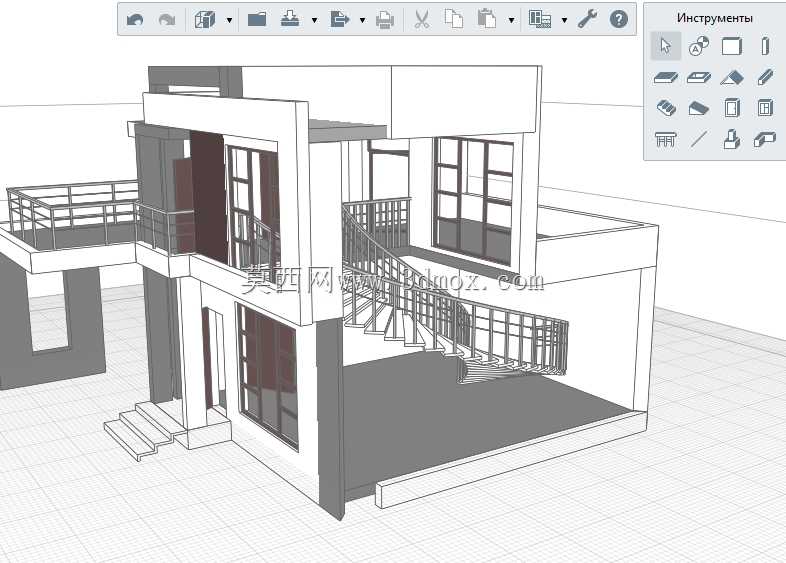786x563 pixels.
Task: Select the wall tool in Инструменты
Action: pyautogui.click(x=732, y=46)
